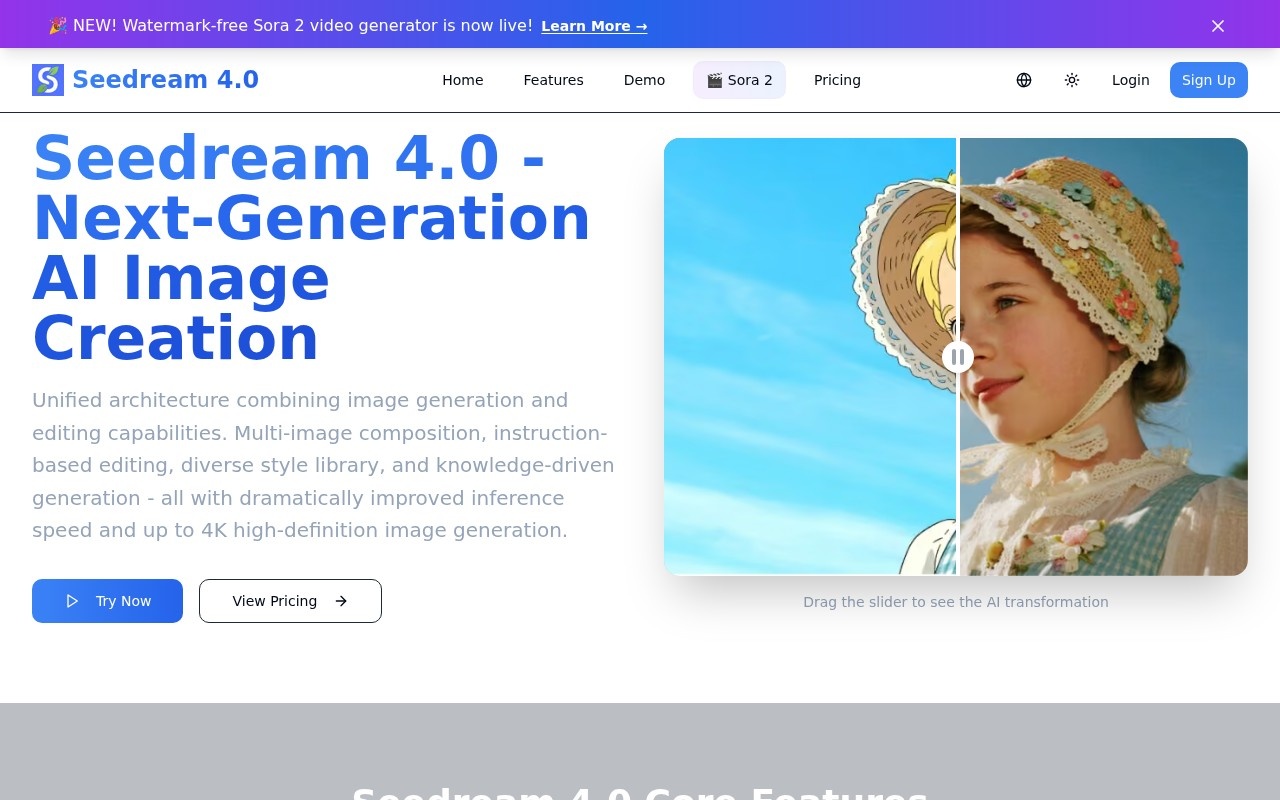The width and height of the screenshot is (1280, 800).
Task: Open the Sora 2 nav tab
Action: (739, 80)
